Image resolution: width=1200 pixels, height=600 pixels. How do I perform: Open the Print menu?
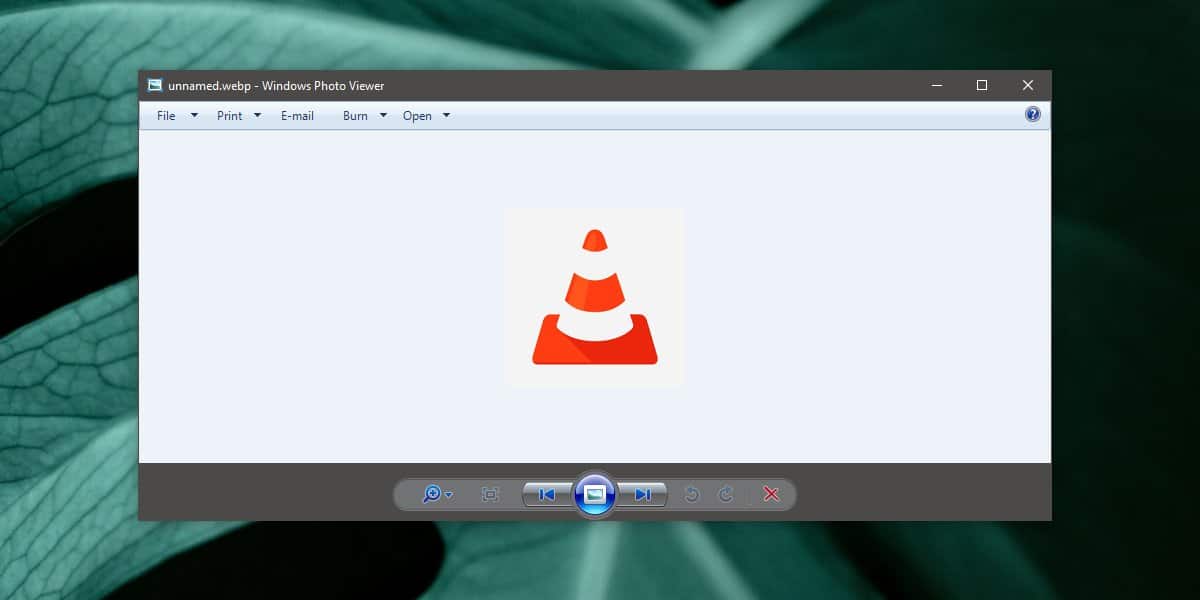[230, 116]
